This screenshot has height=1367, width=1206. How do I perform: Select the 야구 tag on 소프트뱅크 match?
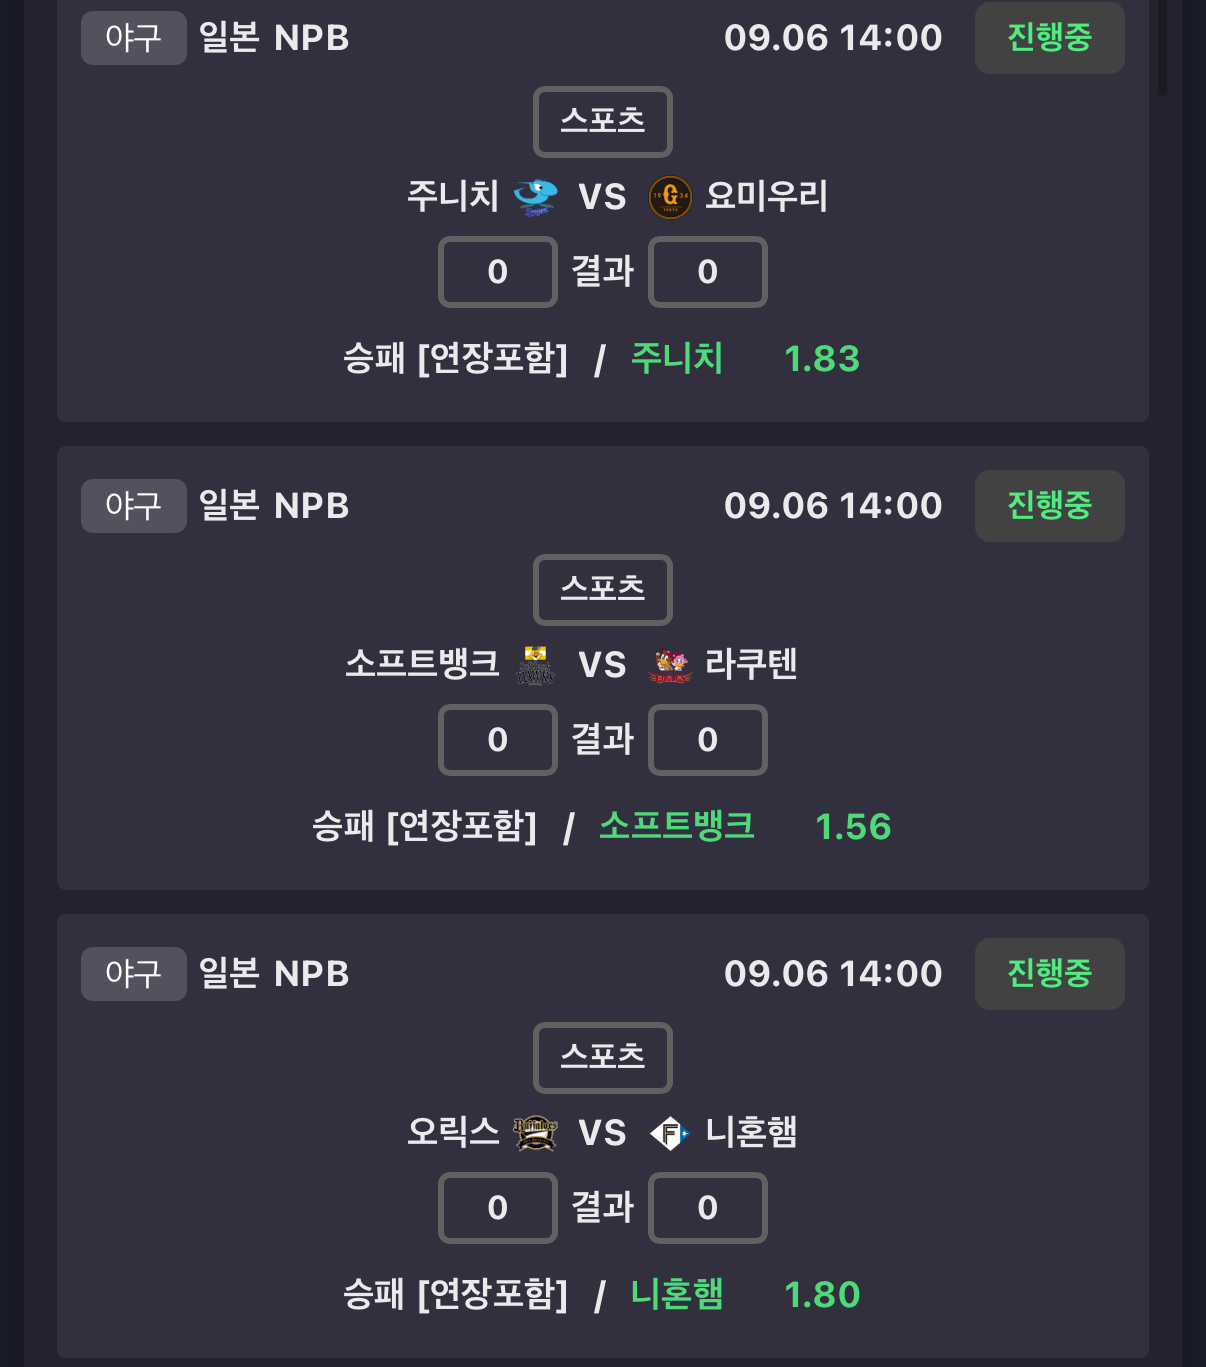(x=134, y=506)
